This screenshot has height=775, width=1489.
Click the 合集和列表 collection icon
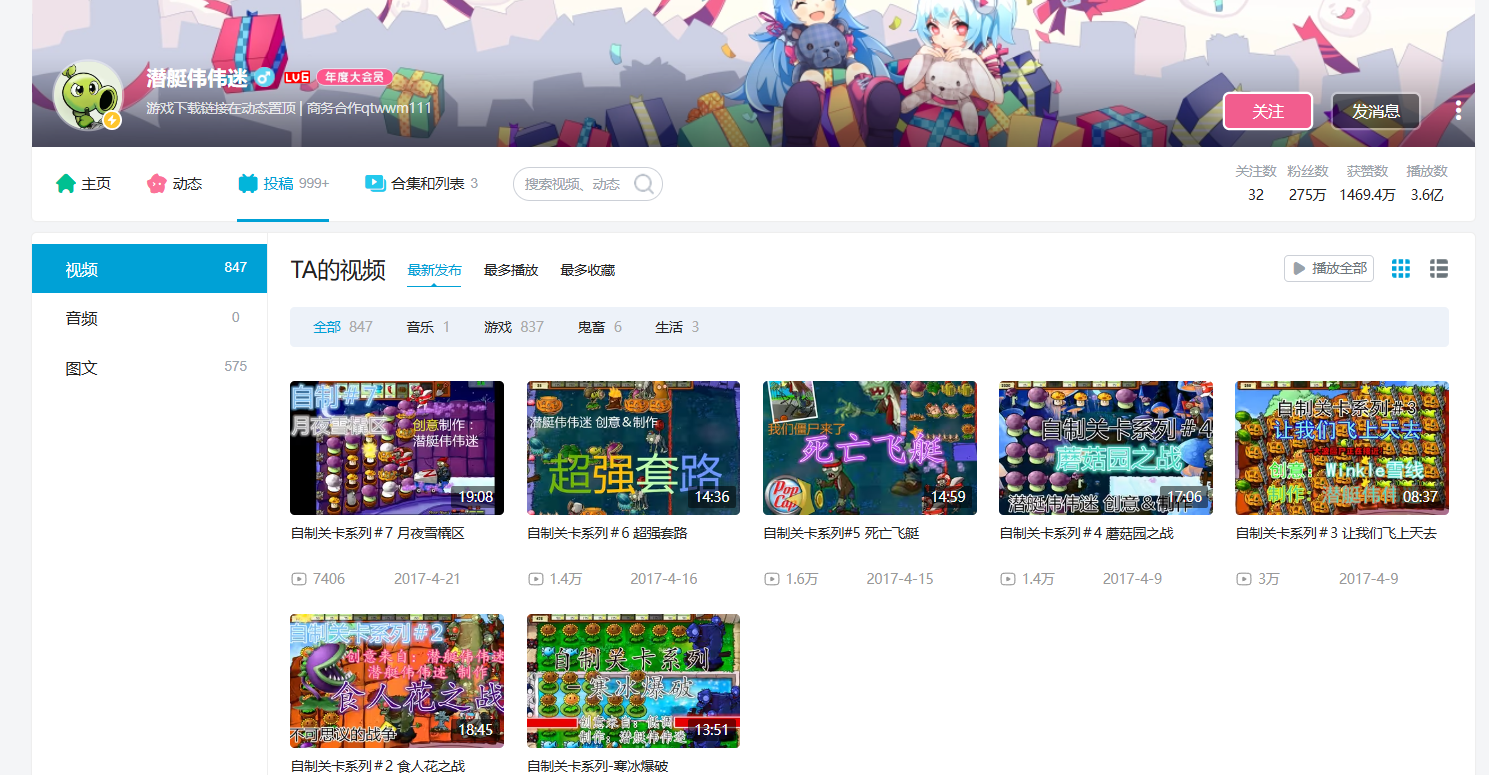tap(375, 183)
